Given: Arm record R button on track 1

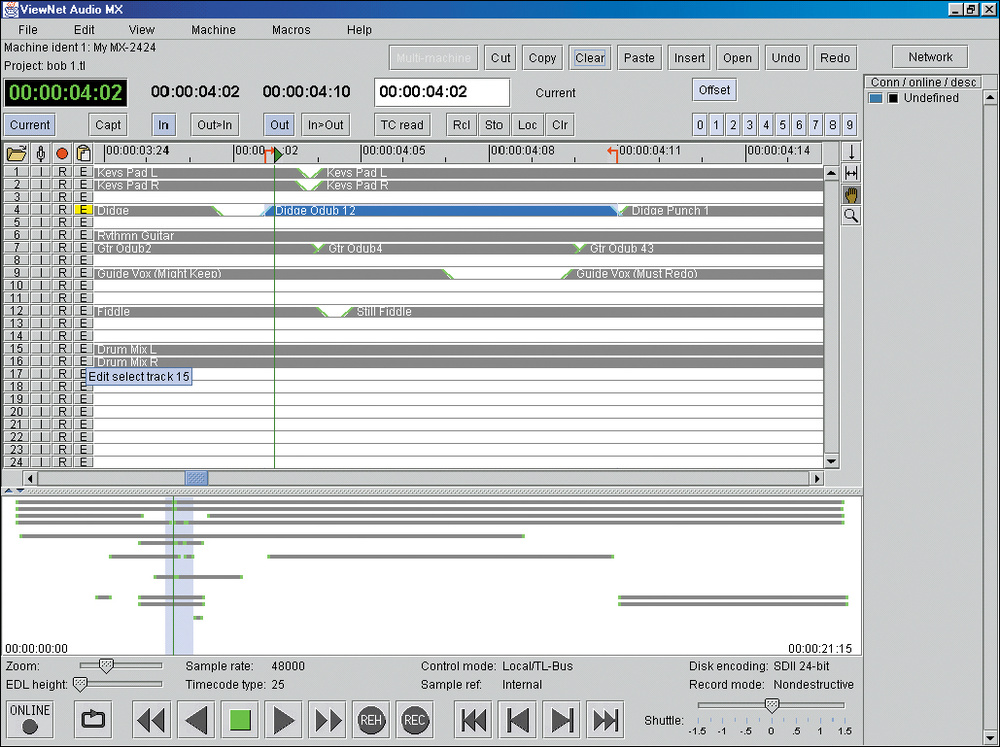Looking at the screenshot, I should [x=62, y=173].
